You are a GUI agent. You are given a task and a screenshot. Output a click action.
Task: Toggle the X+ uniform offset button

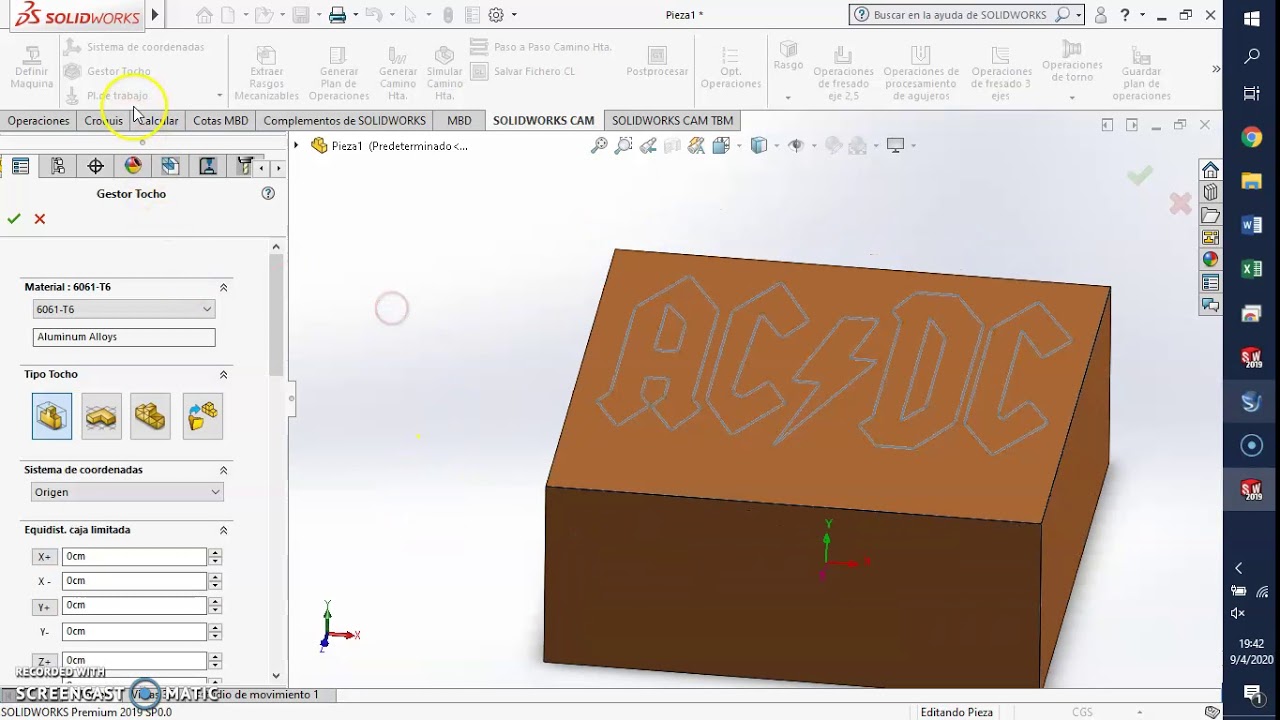tap(44, 557)
